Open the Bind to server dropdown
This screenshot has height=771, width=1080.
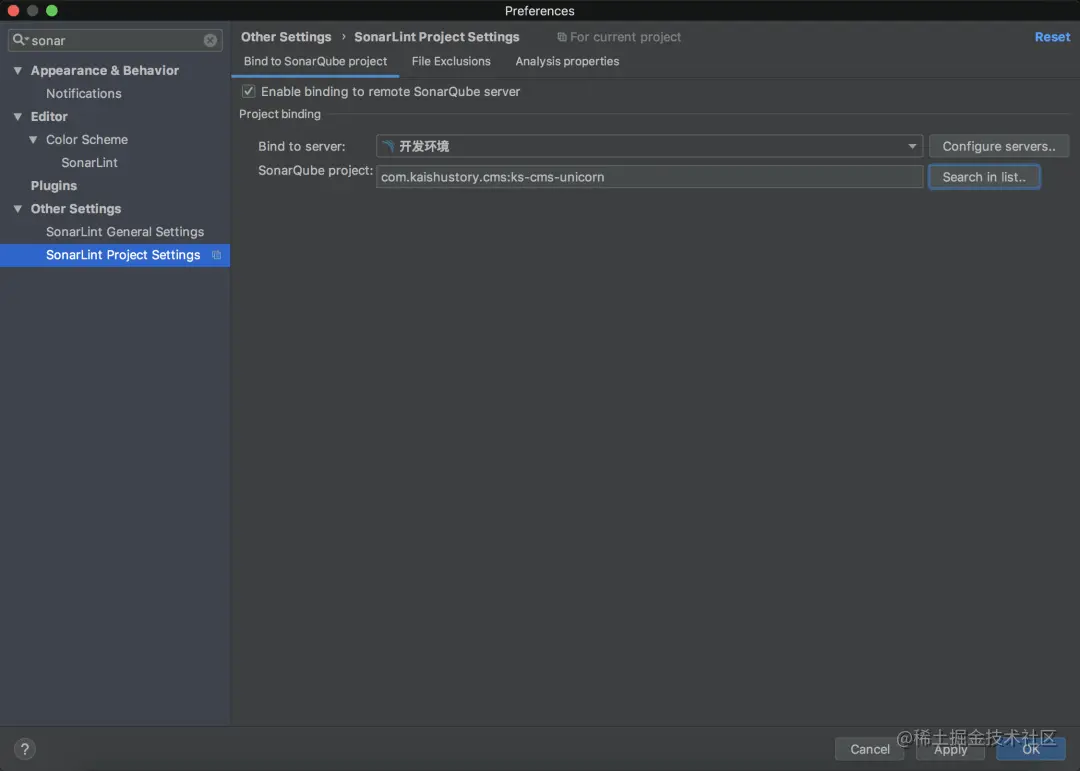(649, 146)
